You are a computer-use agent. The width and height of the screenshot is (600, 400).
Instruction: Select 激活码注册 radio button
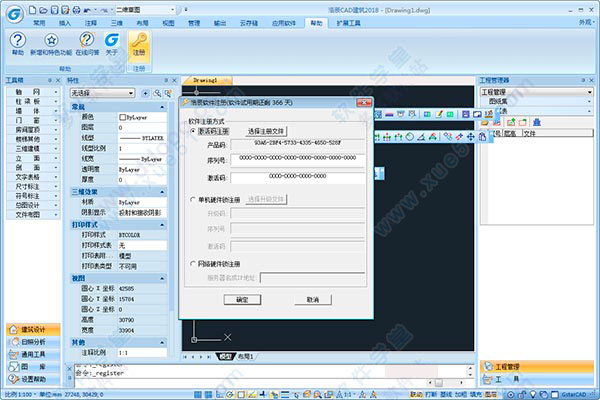(x=193, y=130)
